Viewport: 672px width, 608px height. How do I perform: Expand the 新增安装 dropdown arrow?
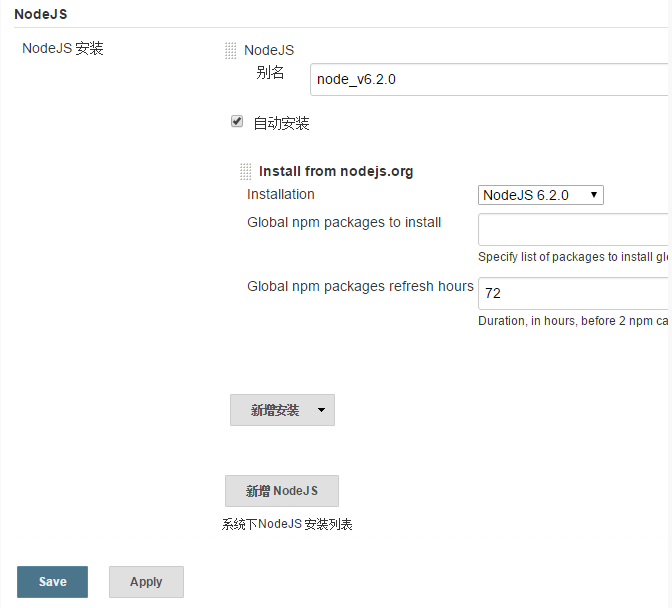tap(321, 410)
